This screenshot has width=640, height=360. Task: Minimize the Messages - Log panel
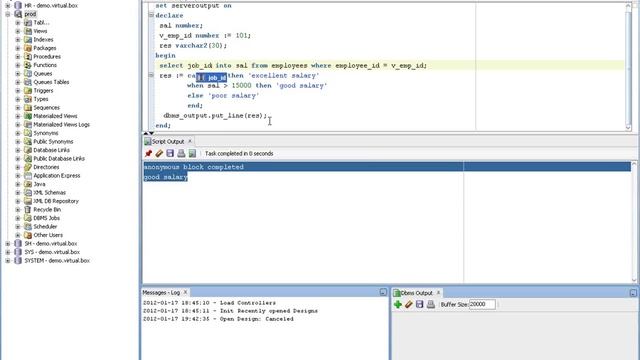click(x=383, y=292)
